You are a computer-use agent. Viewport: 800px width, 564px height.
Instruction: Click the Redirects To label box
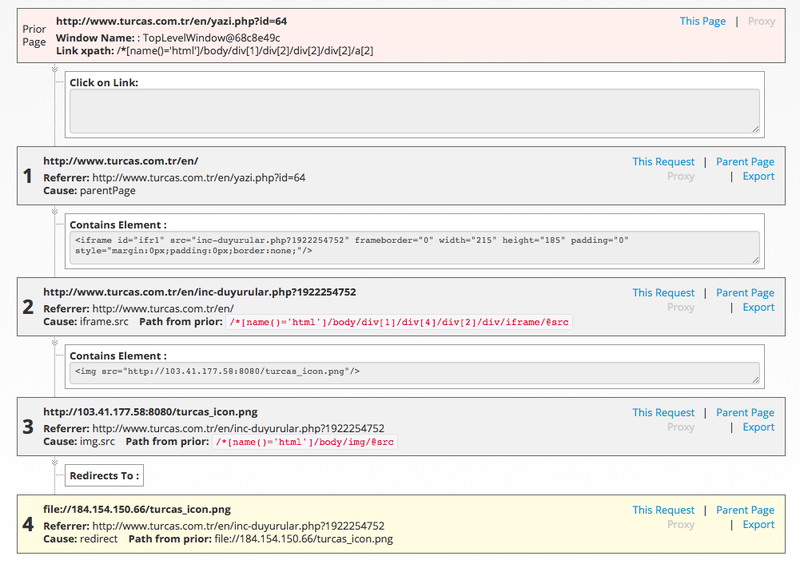[104, 476]
